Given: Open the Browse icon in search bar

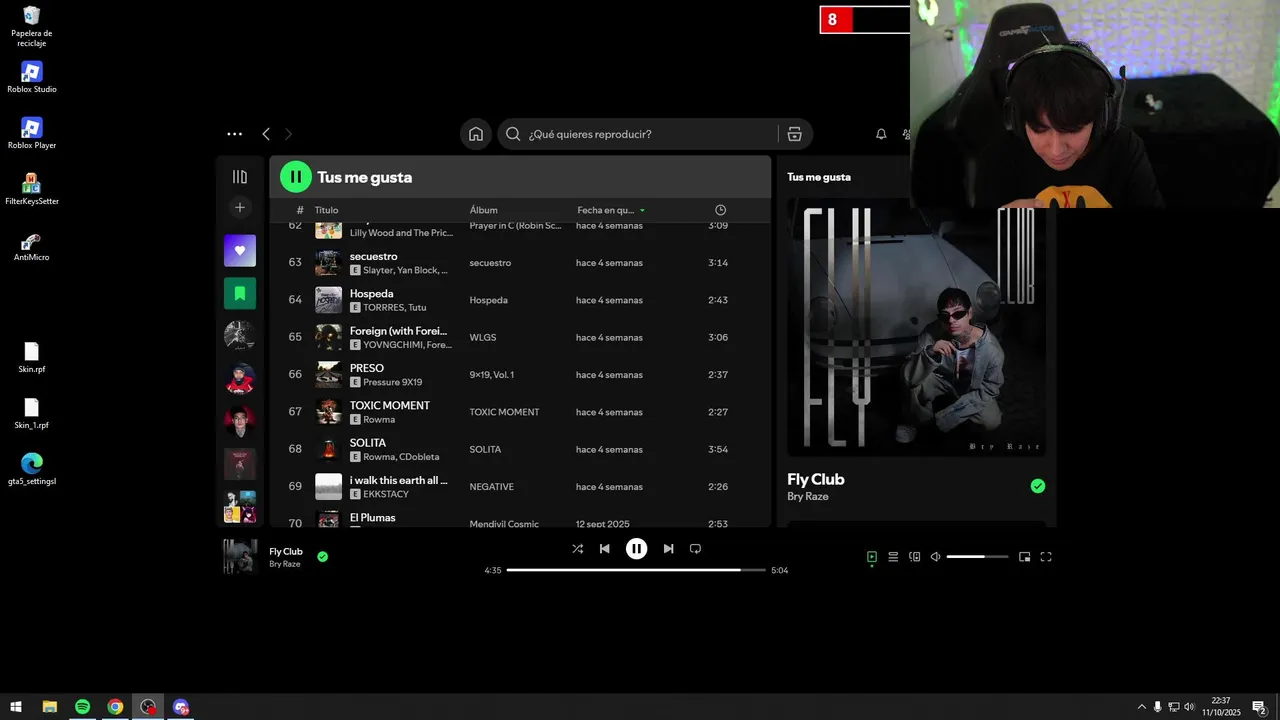Looking at the screenshot, I should [794, 134].
